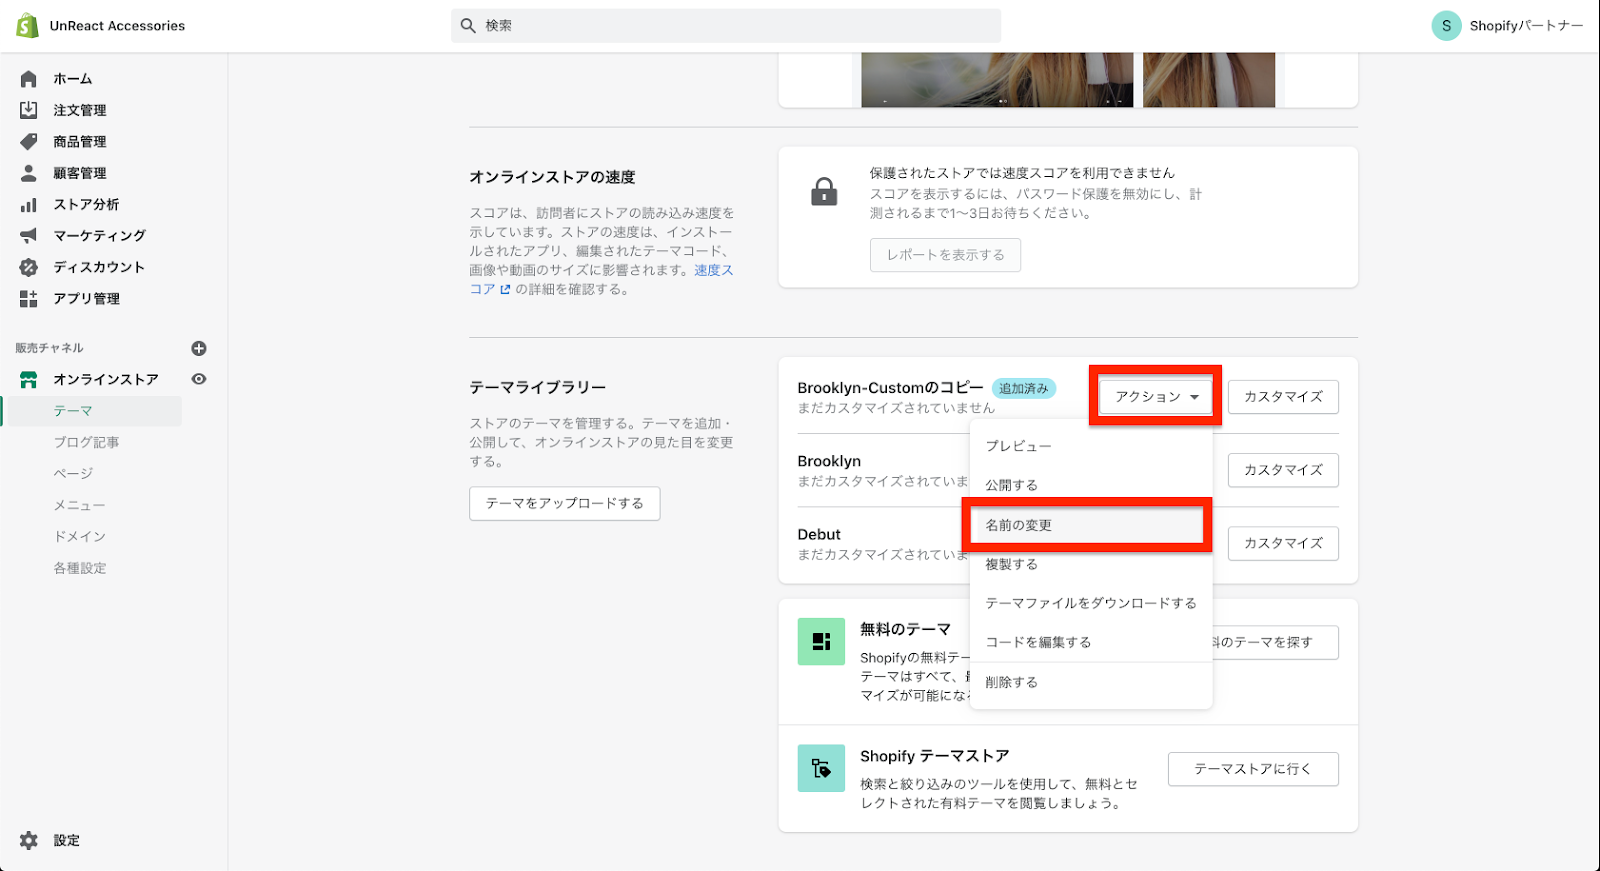Open orders via the inbox tray icon
The height and width of the screenshot is (871, 1600).
coord(29,110)
